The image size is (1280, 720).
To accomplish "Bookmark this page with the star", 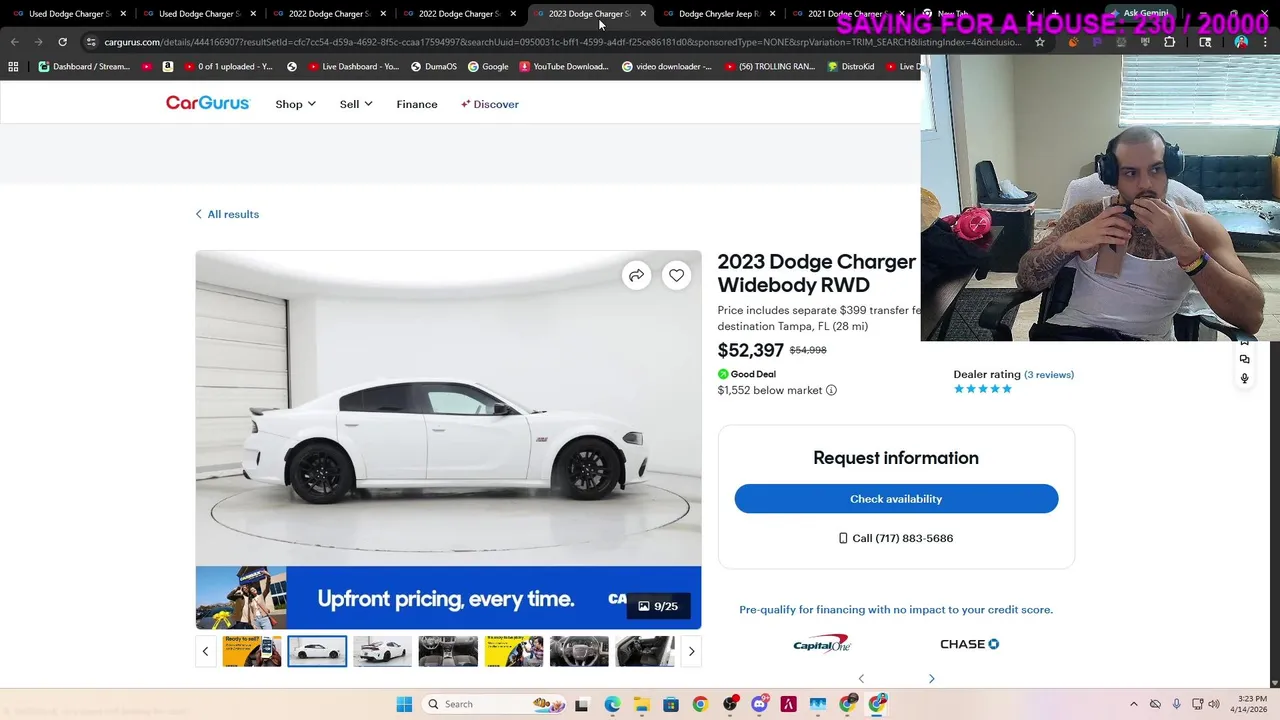I will [1040, 42].
